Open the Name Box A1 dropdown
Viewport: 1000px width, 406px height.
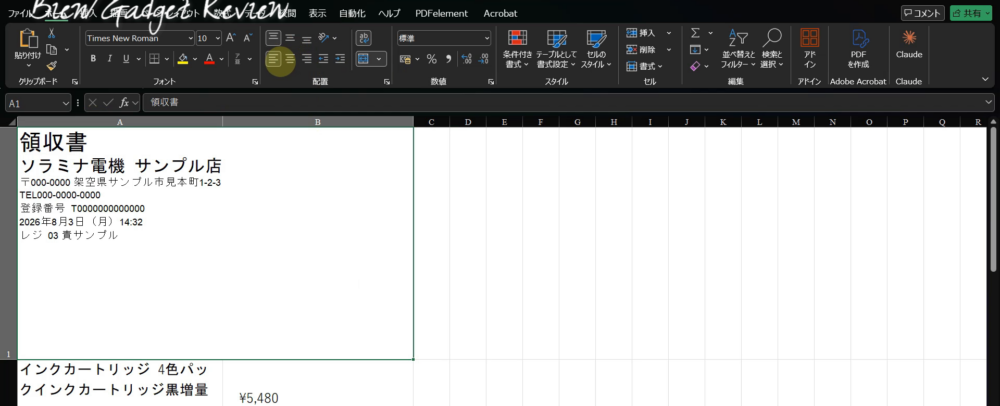tap(66, 102)
